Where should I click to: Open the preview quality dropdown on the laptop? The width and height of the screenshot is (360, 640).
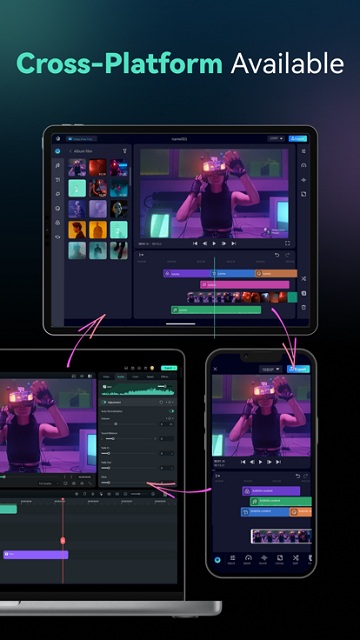(x=48, y=483)
